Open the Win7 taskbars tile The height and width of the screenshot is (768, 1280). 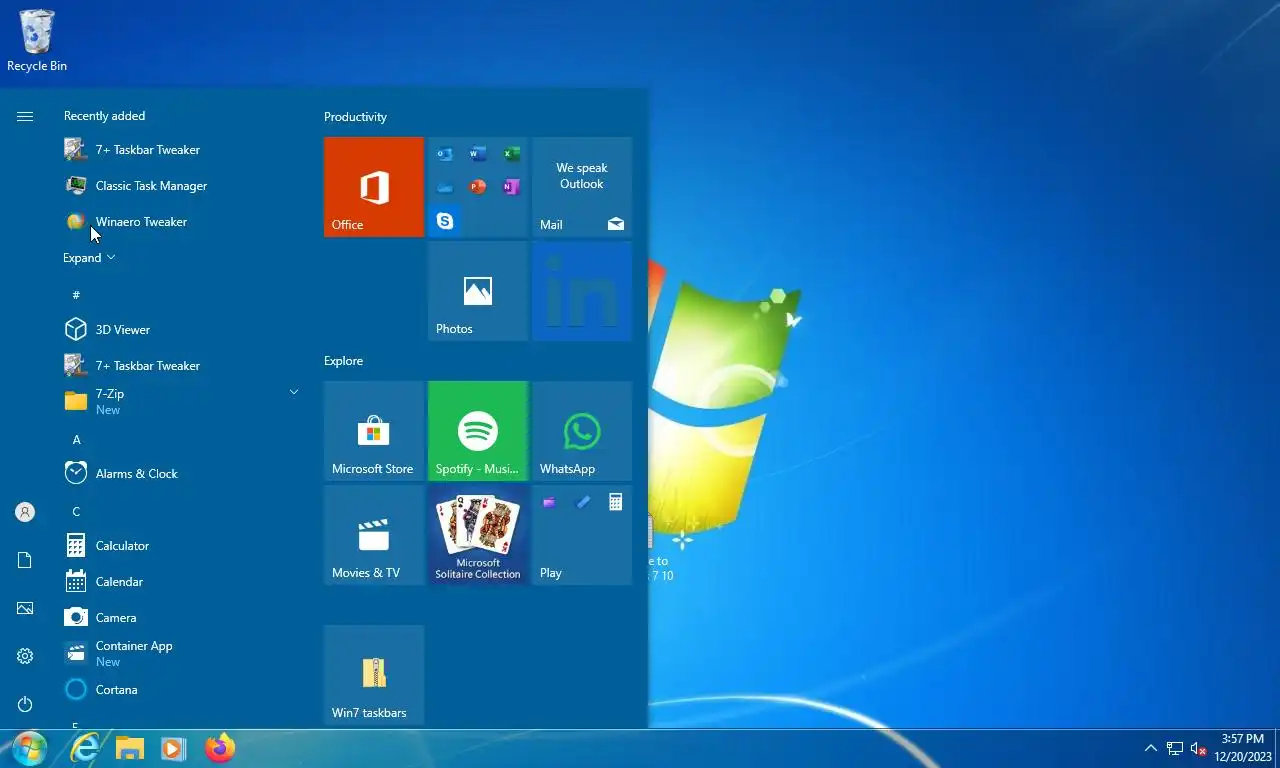(x=374, y=675)
